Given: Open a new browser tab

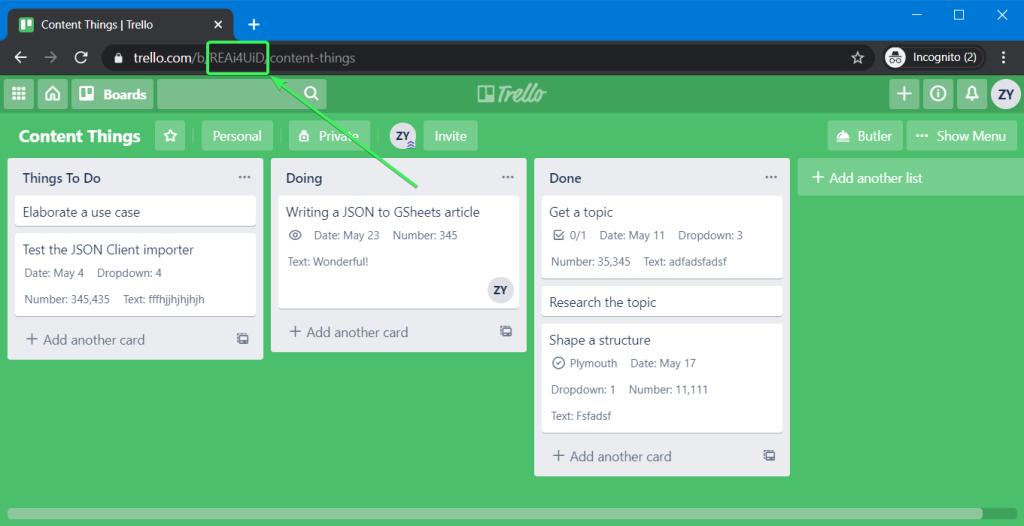Looking at the screenshot, I should point(254,25).
